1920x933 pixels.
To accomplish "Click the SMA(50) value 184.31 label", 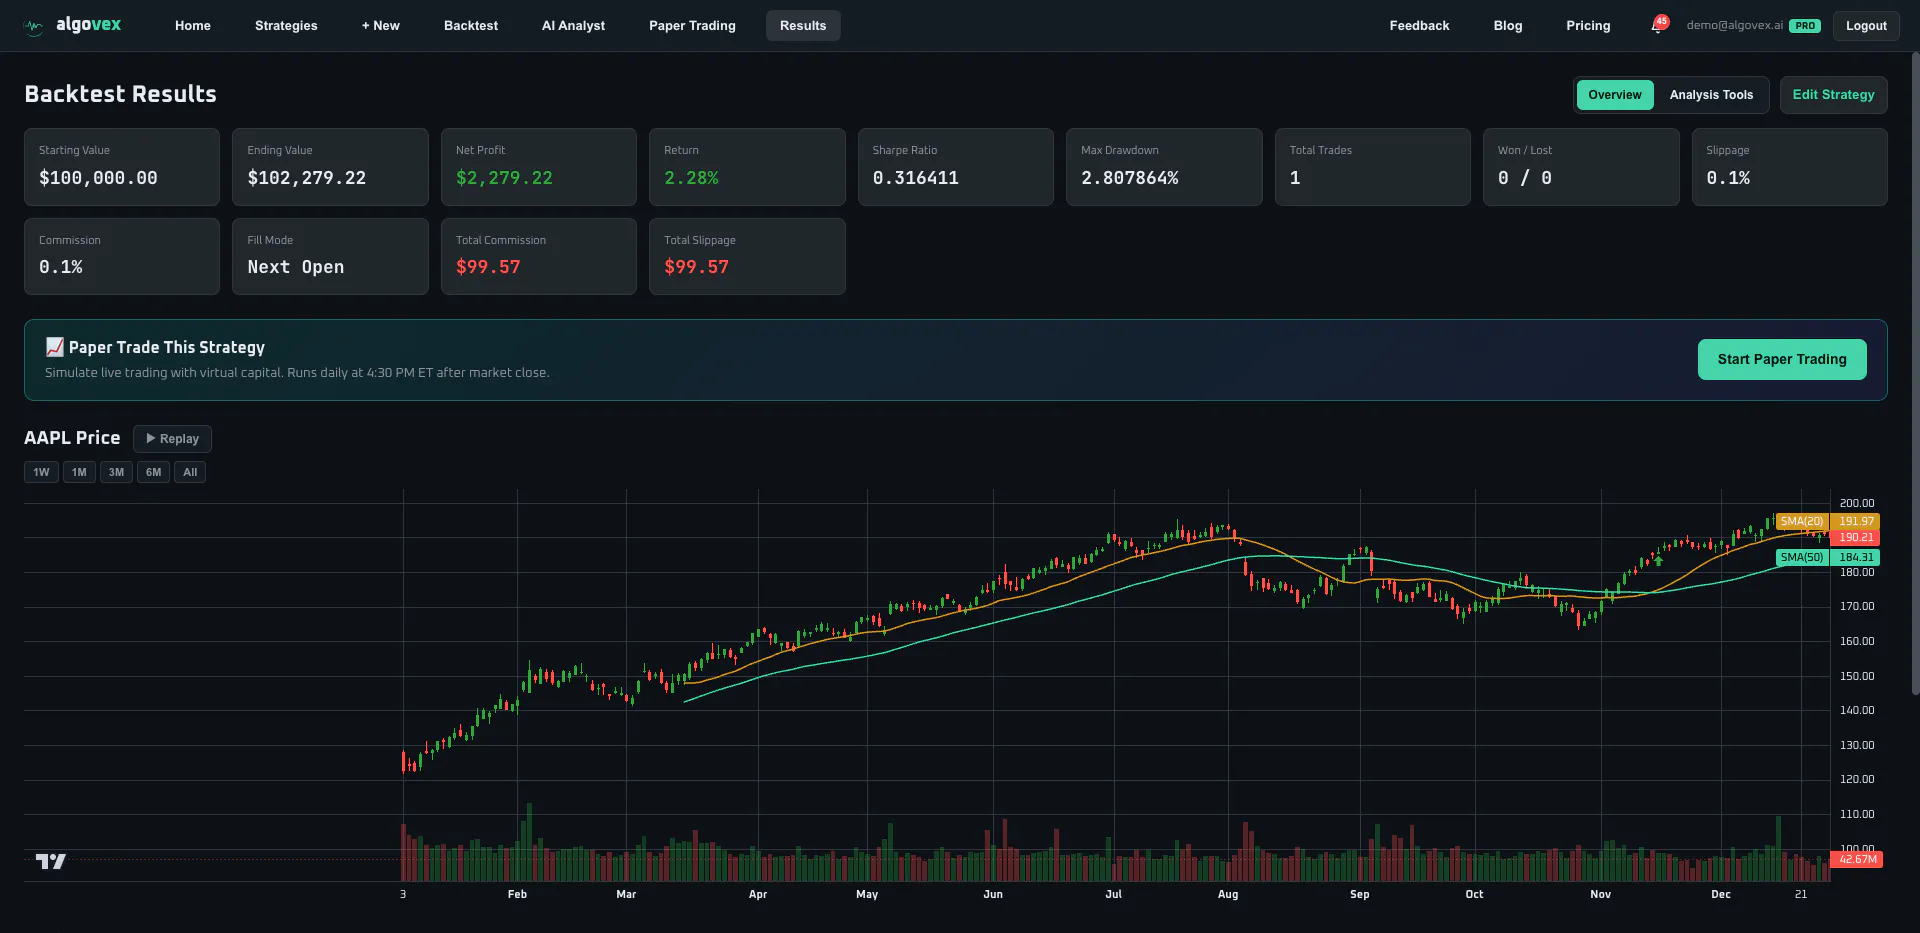I will [x=1856, y=557].
